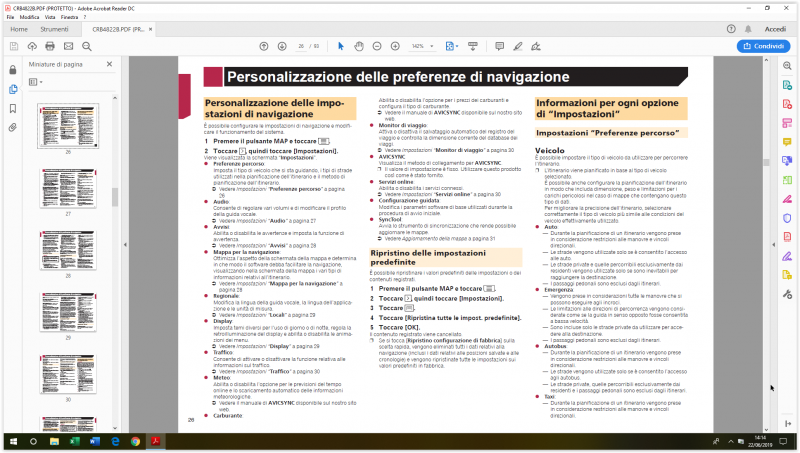Click the Print file icon
The width and height of the screenshot is (800, 453).
click(x=49, y=46)
